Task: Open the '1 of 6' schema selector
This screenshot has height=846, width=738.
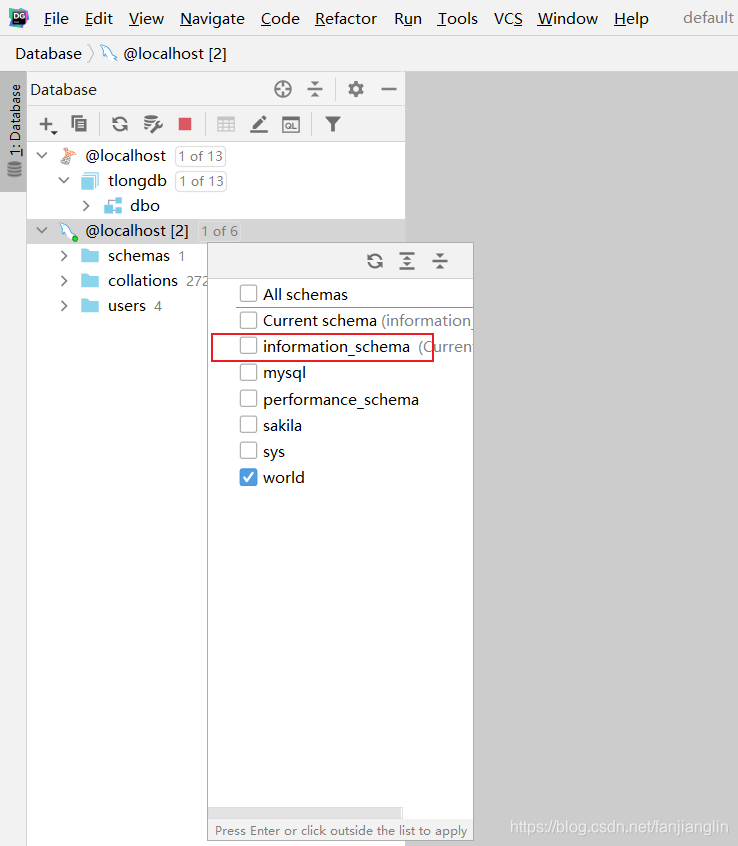Action: (x=219, y=231)
